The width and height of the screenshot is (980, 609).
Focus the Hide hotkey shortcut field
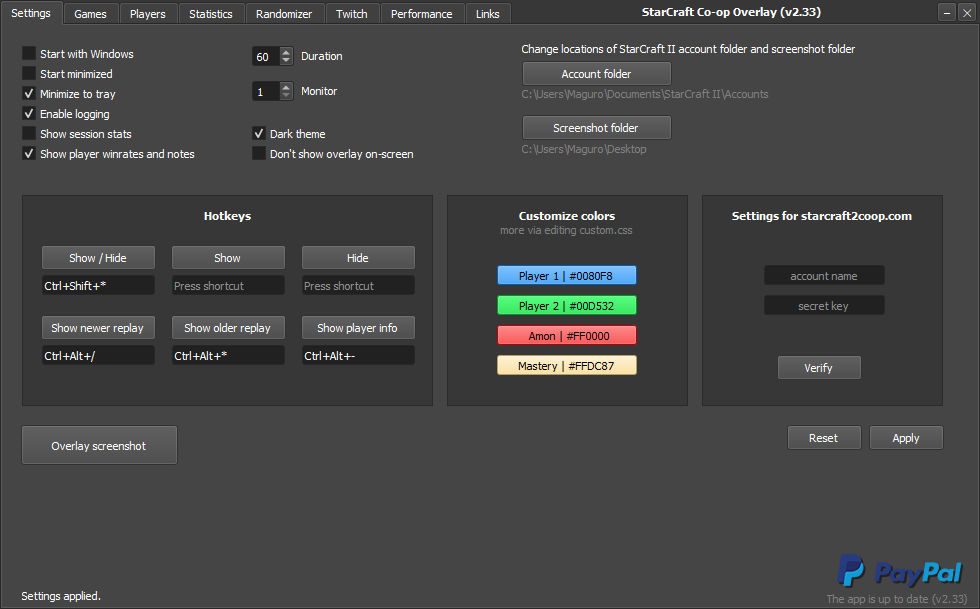[x=358, y=285]
